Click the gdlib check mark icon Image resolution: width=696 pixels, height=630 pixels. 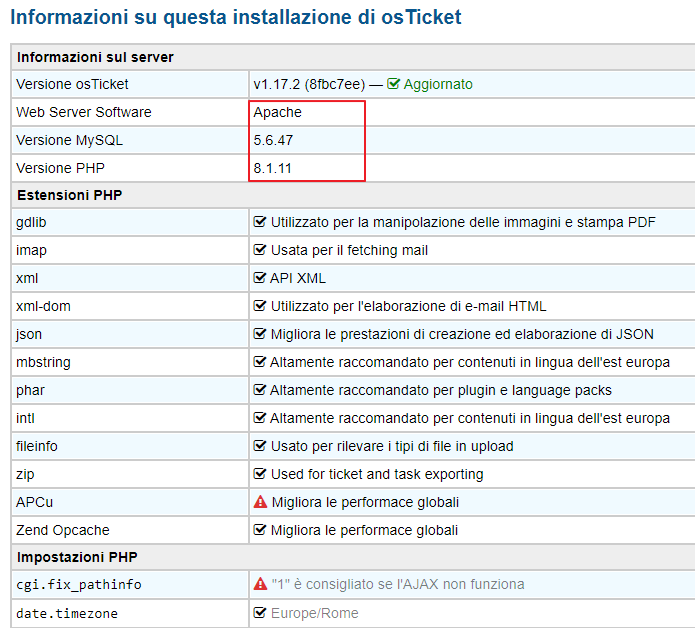click(x=260, y=222)
